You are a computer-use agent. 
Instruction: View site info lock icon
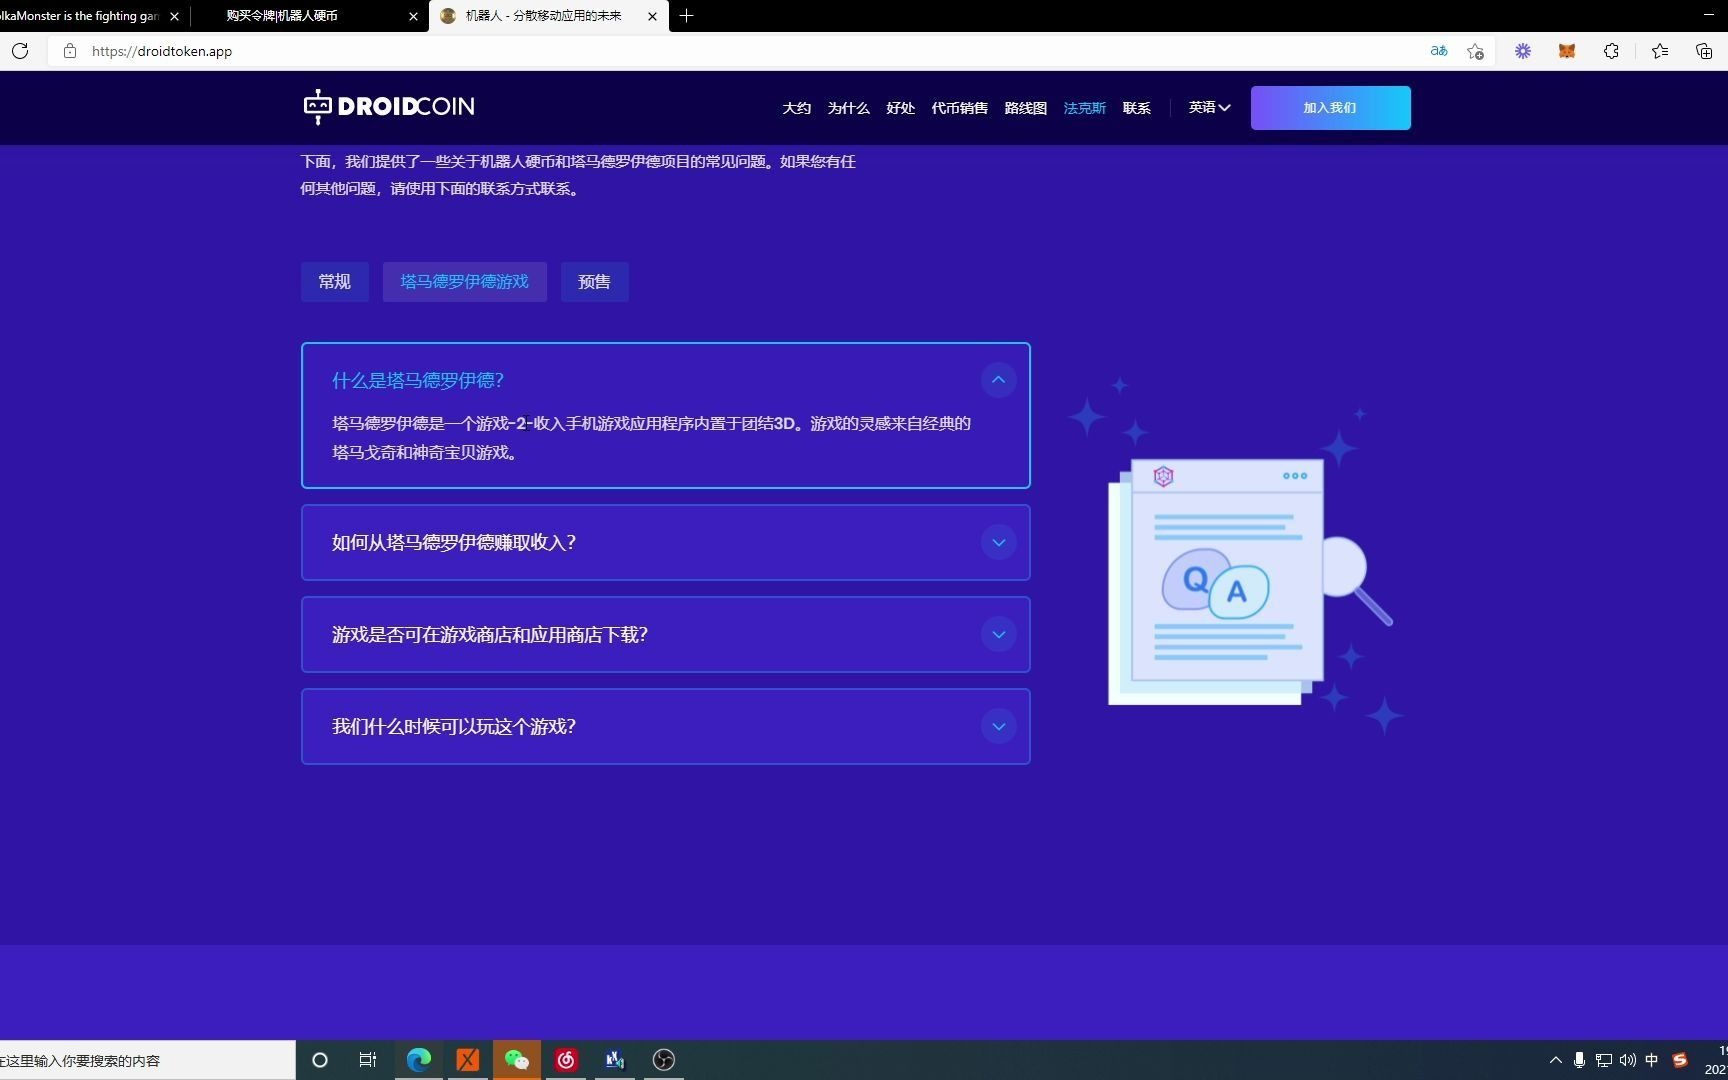pos(70,51)
